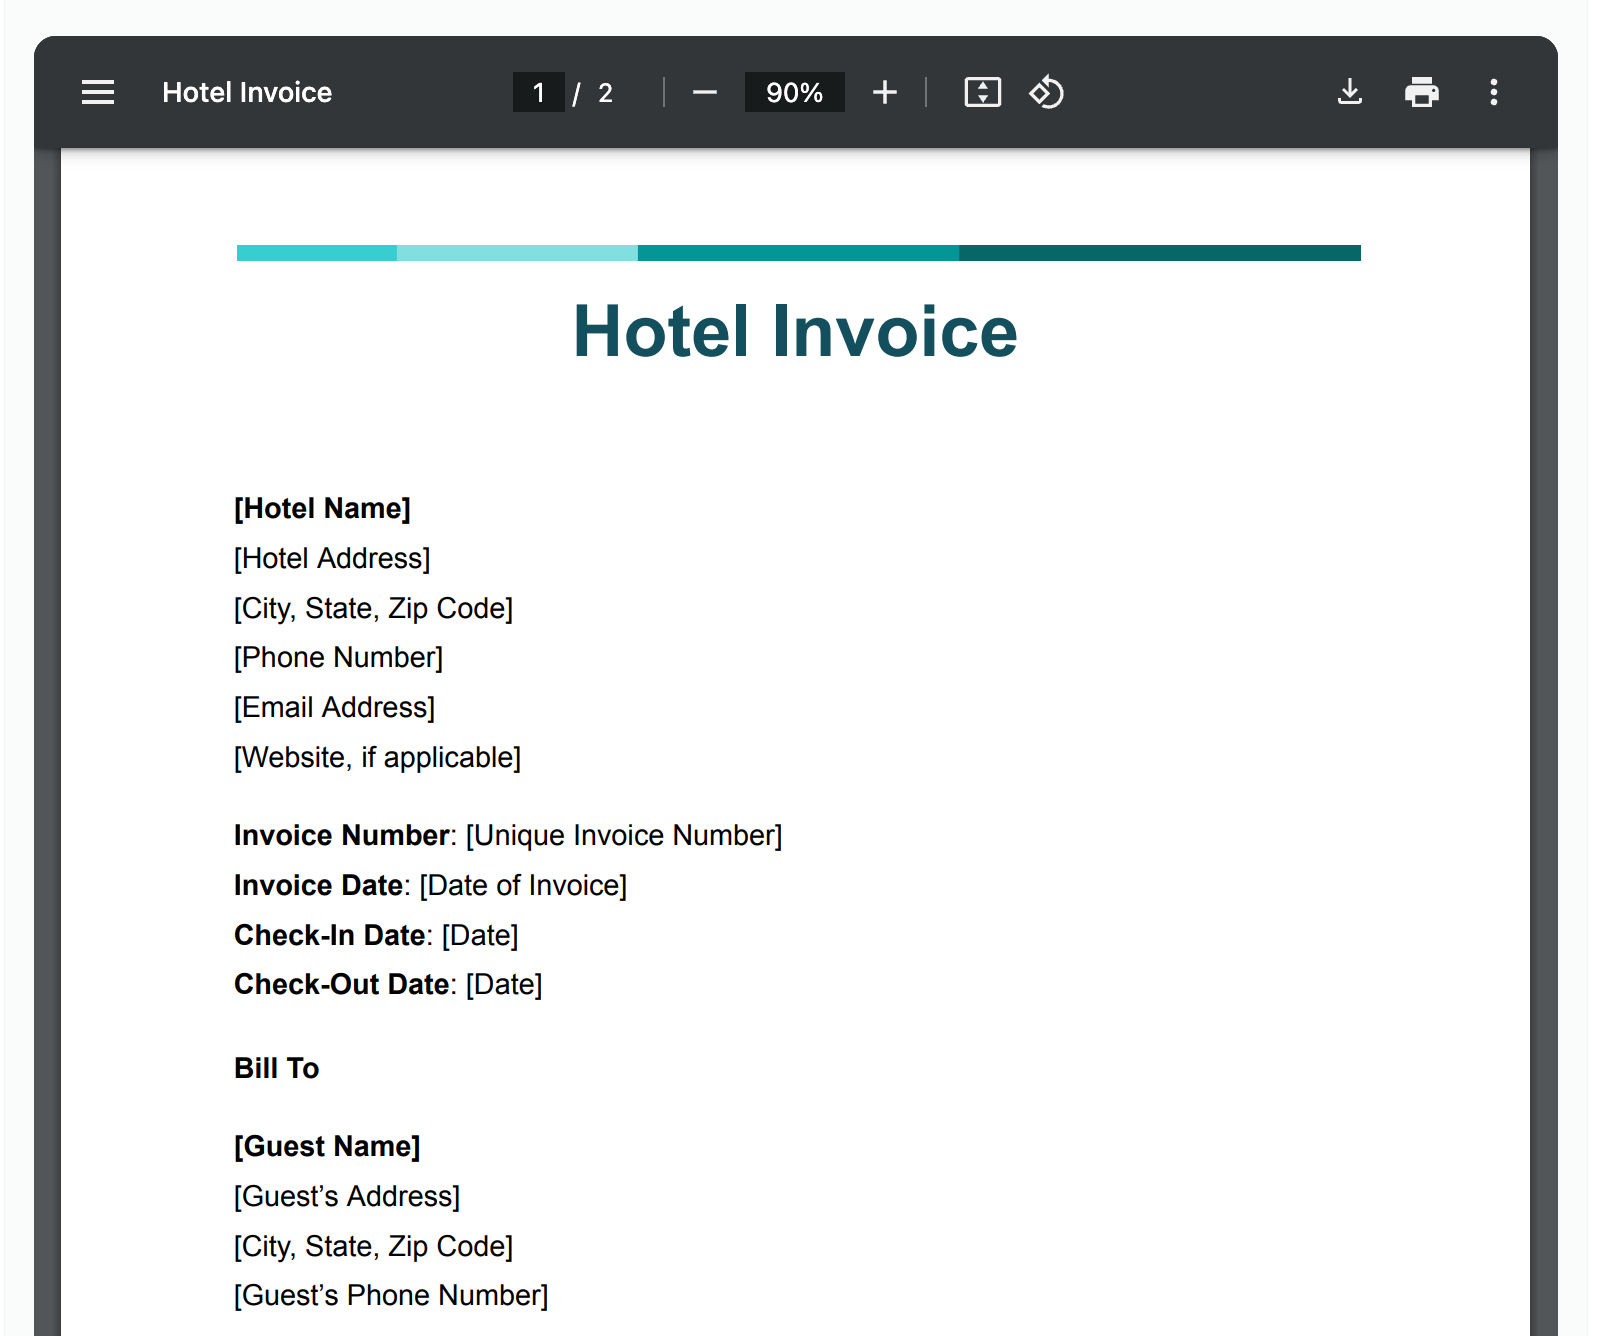Open the more actions three-dot menu
The width and height of the screenshot is (1598, 1336).
1494,93
